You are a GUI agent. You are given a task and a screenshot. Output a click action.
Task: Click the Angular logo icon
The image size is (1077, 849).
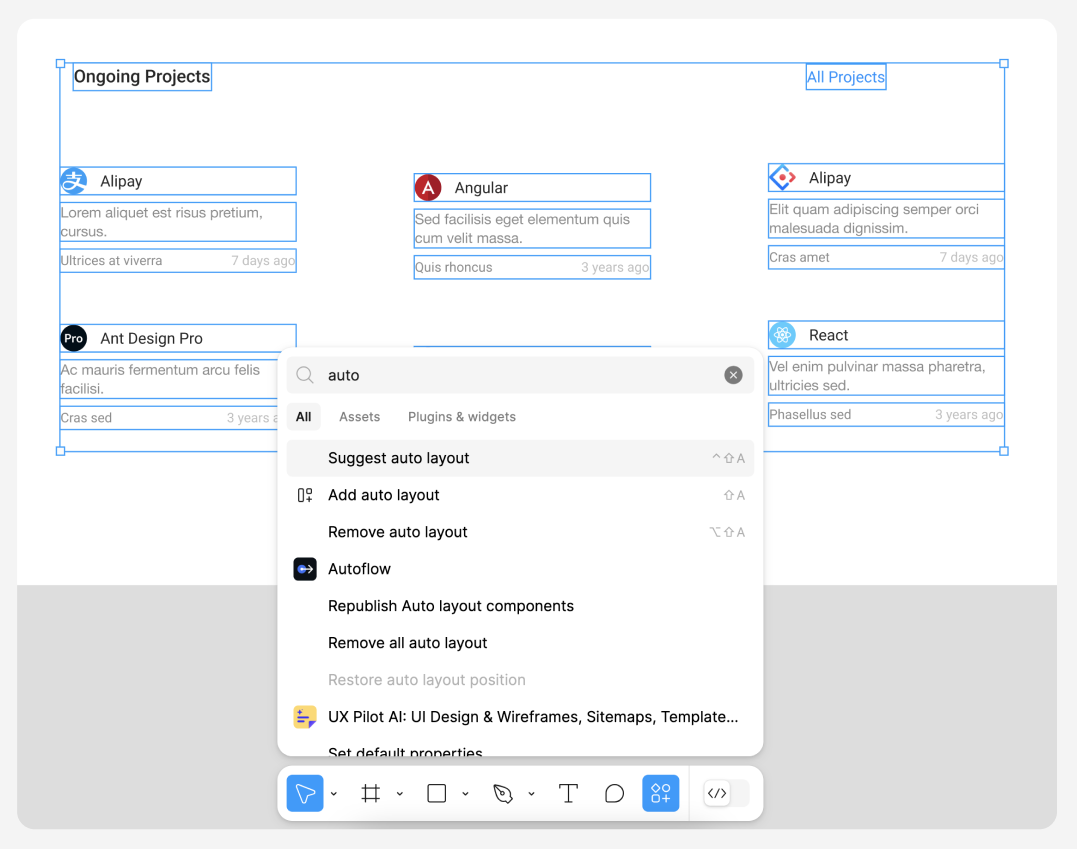(428, 188)
